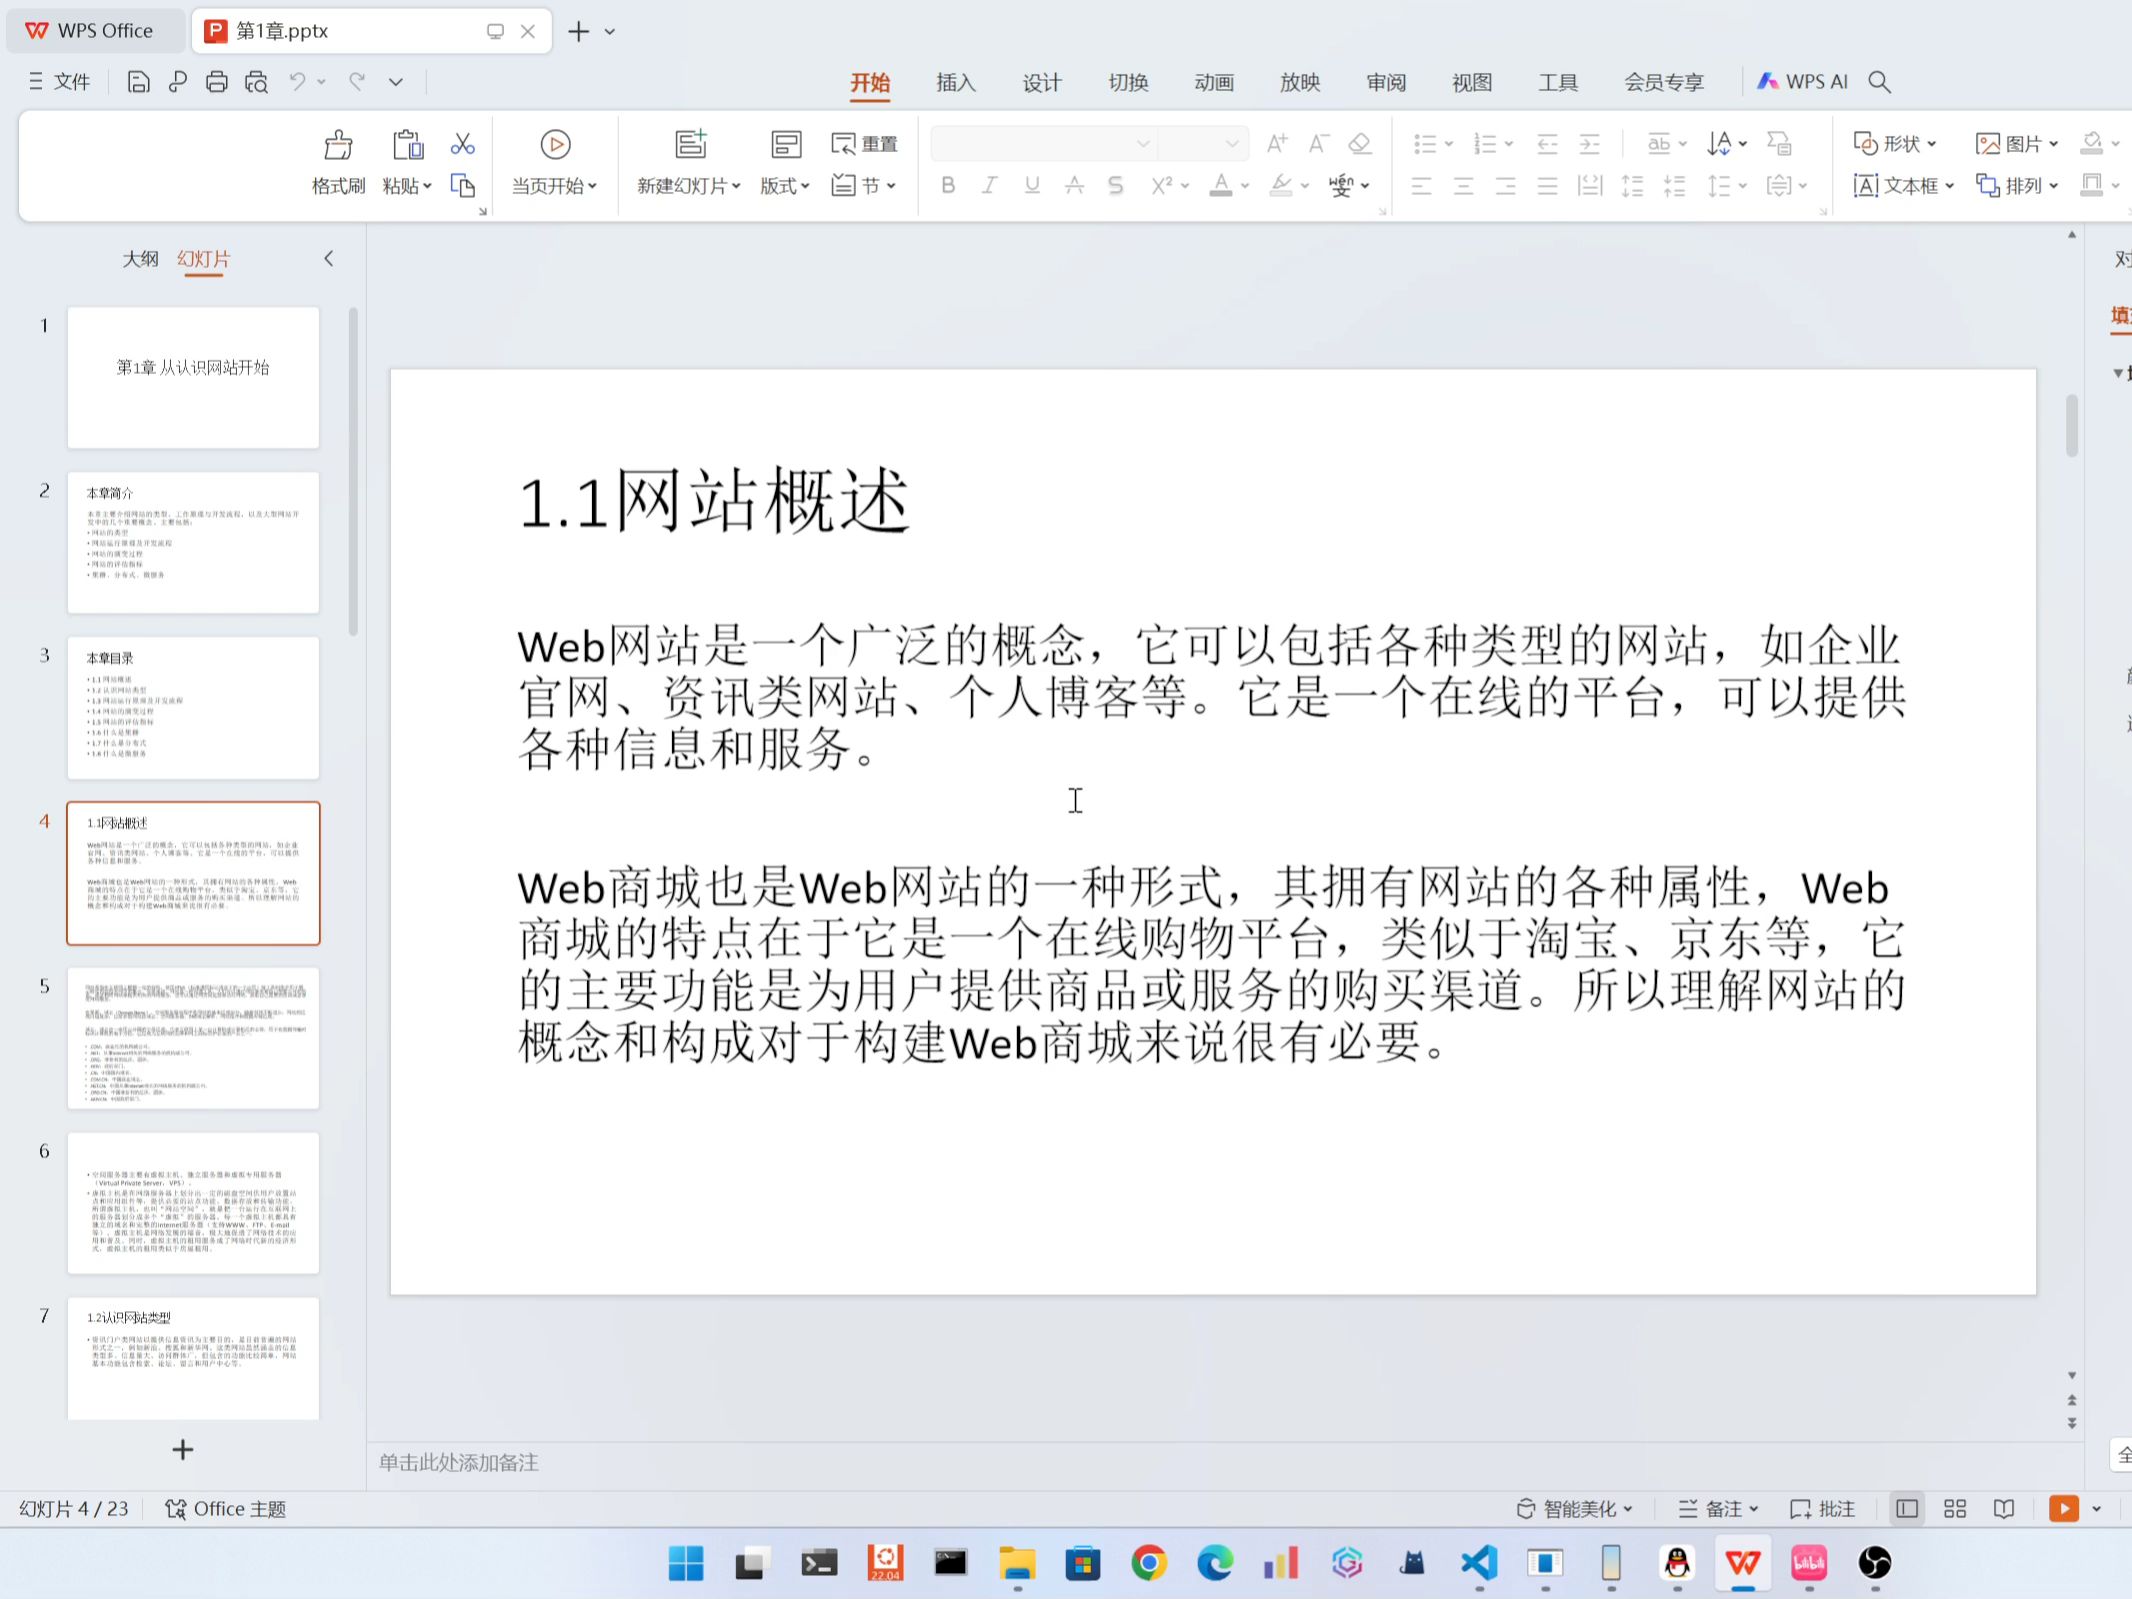Open the Slide Show (放映) tab

(x=1300, y=82)
